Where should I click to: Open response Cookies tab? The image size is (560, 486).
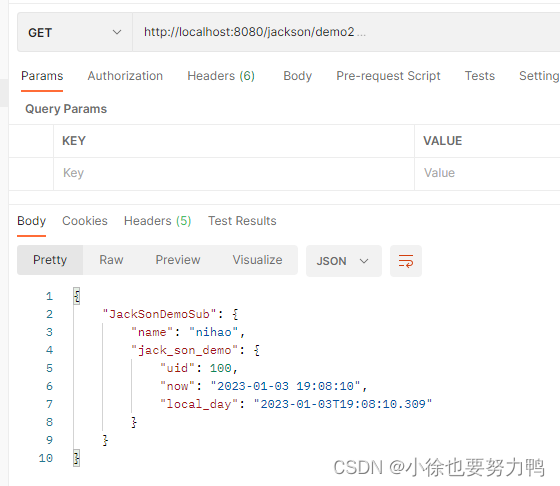[x=85, y=221]
